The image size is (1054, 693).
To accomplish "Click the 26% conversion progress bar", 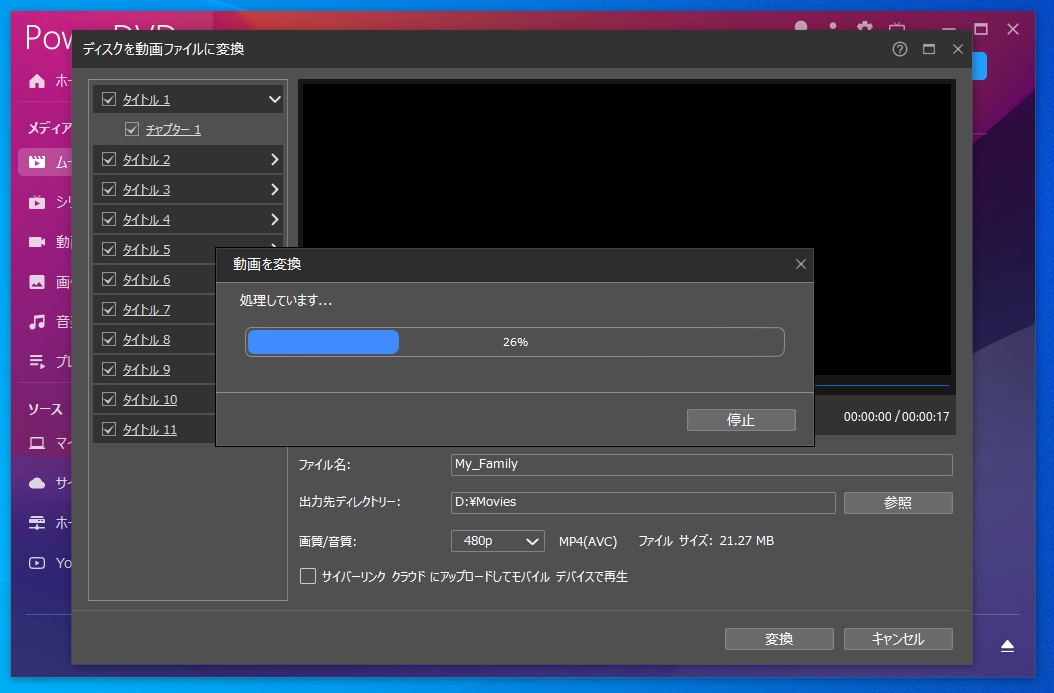I will coord(515,342).
